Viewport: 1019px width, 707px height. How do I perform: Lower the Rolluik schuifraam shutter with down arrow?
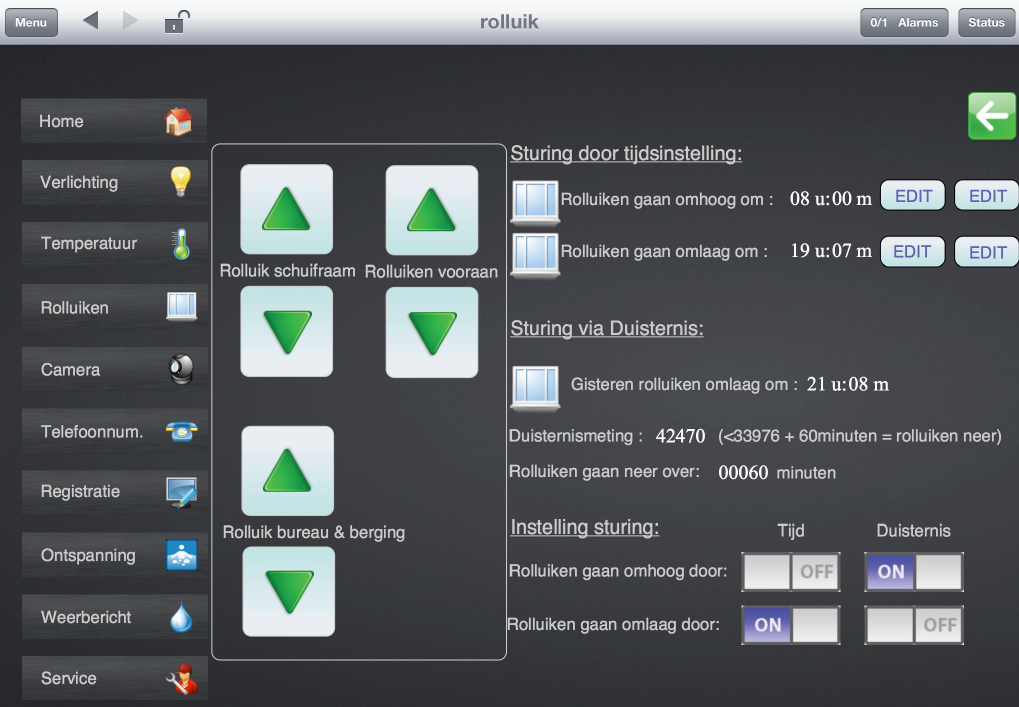[287, 331]
